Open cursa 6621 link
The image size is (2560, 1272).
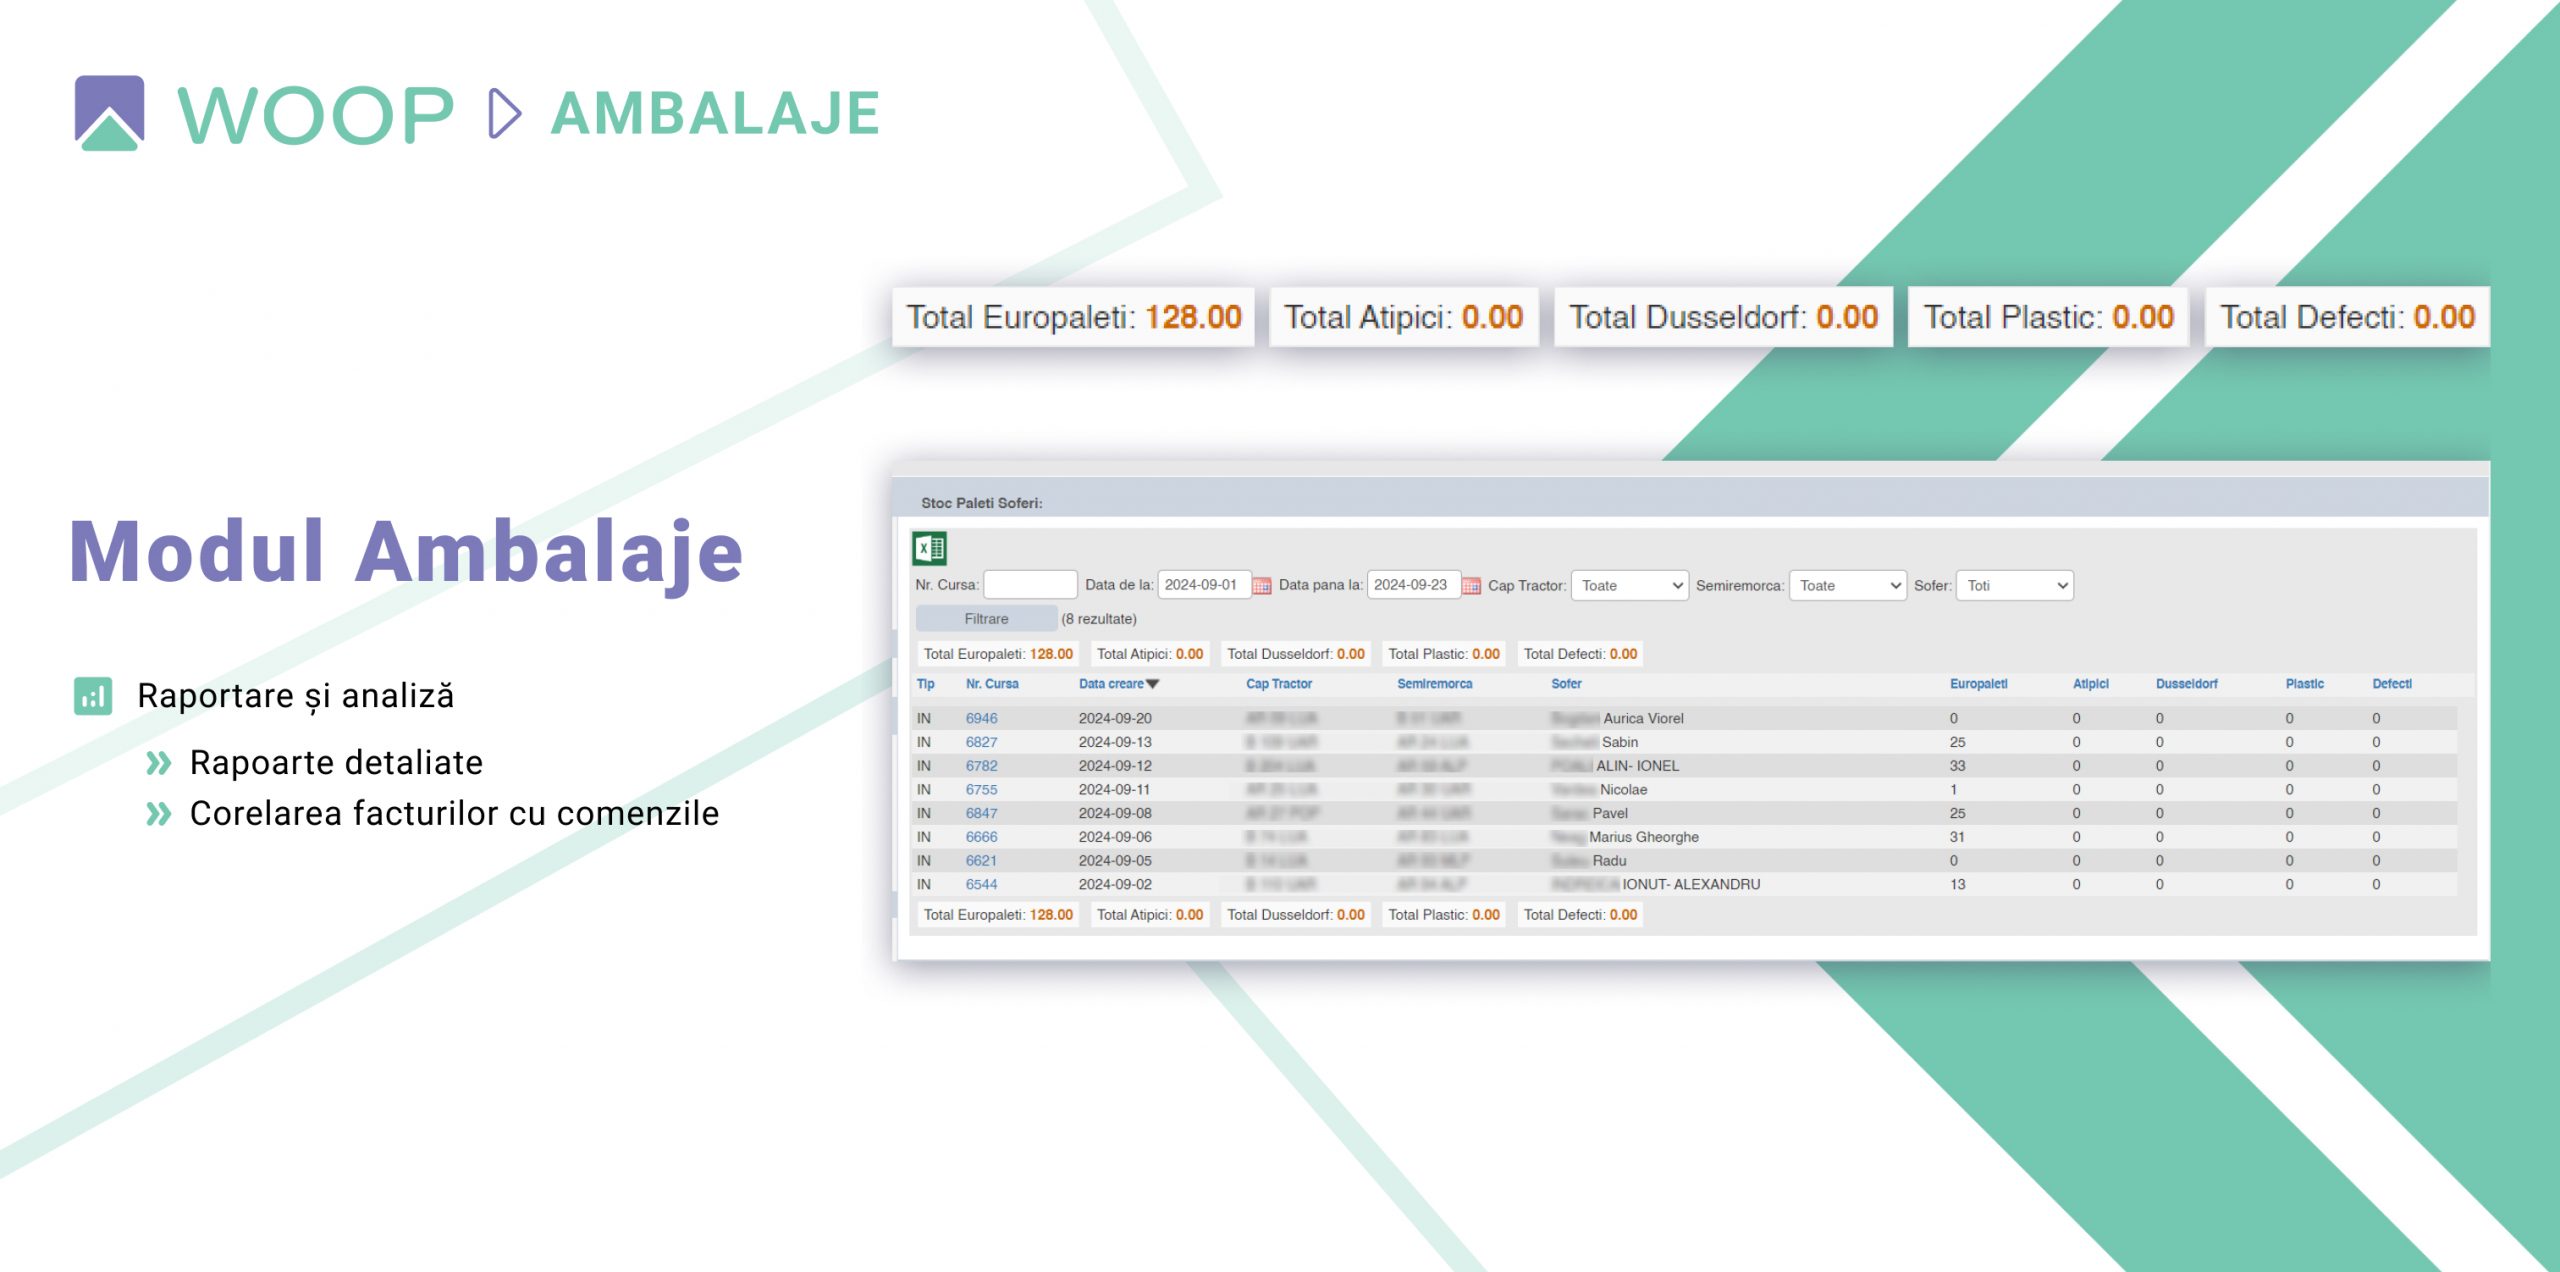tap(981, 861)
